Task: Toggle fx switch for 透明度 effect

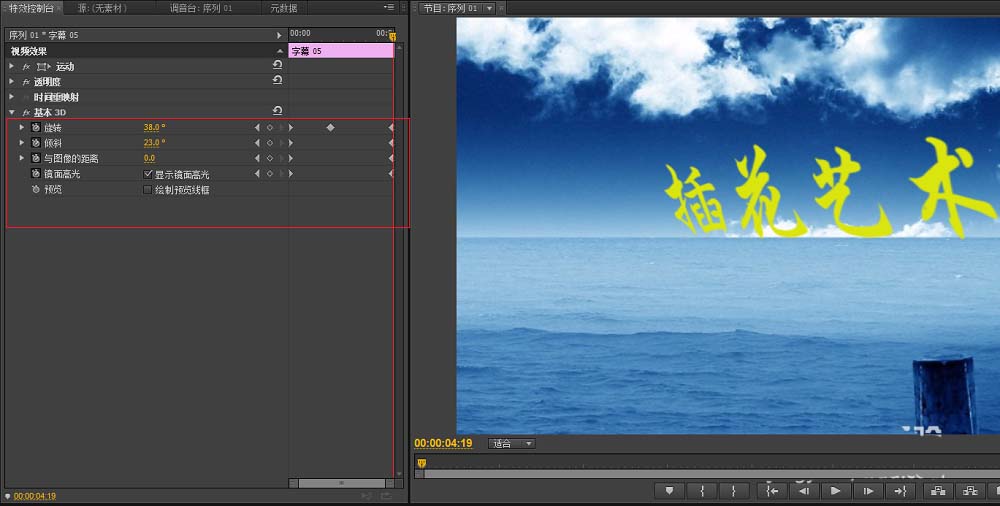Action: click(x=26, y=82)
